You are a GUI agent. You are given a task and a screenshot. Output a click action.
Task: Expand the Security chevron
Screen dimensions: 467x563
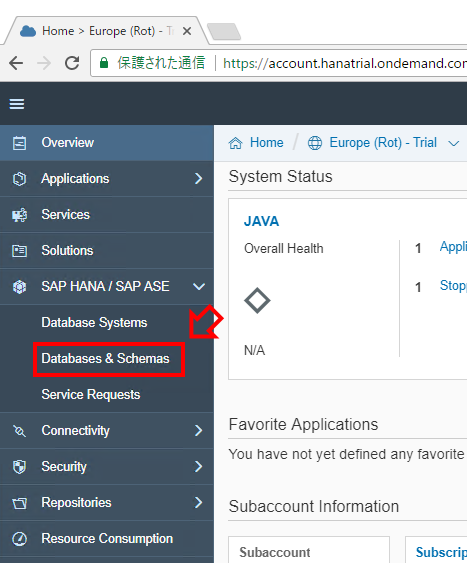[199, 466]
